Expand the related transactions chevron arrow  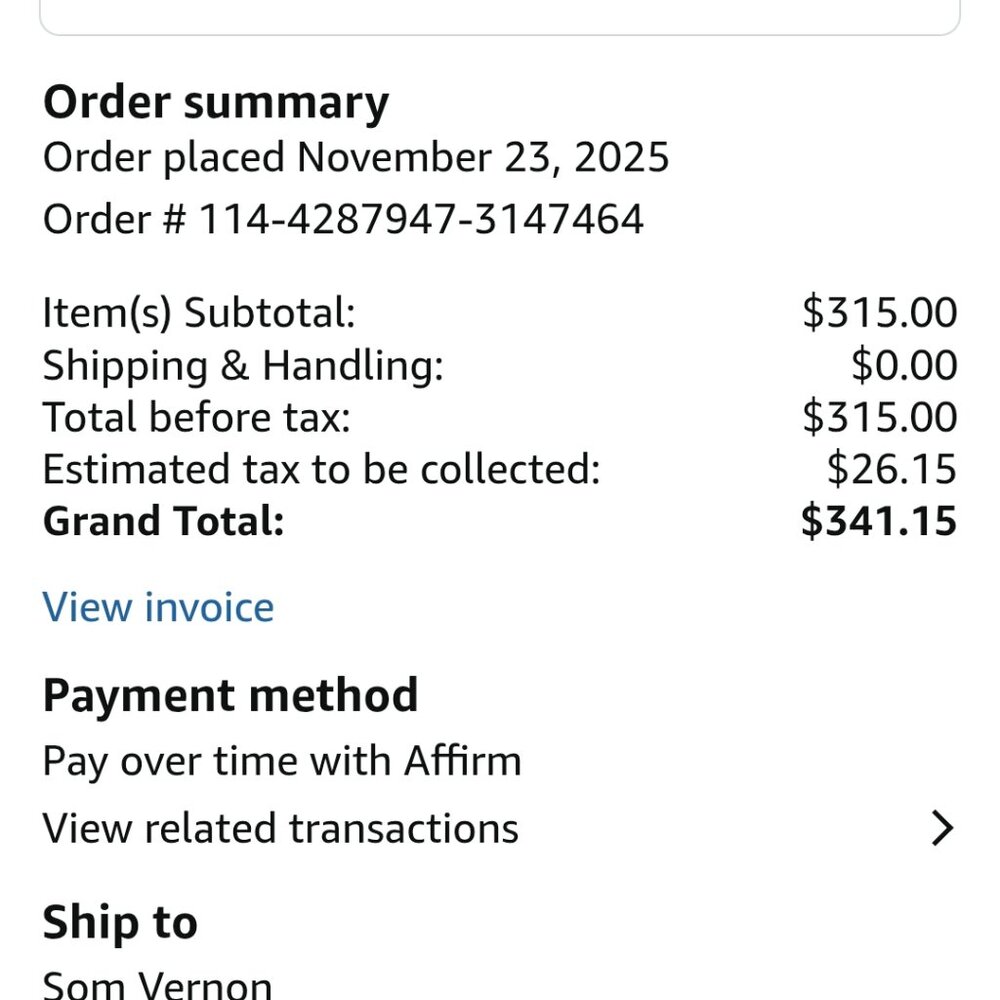tap(942, 829)
